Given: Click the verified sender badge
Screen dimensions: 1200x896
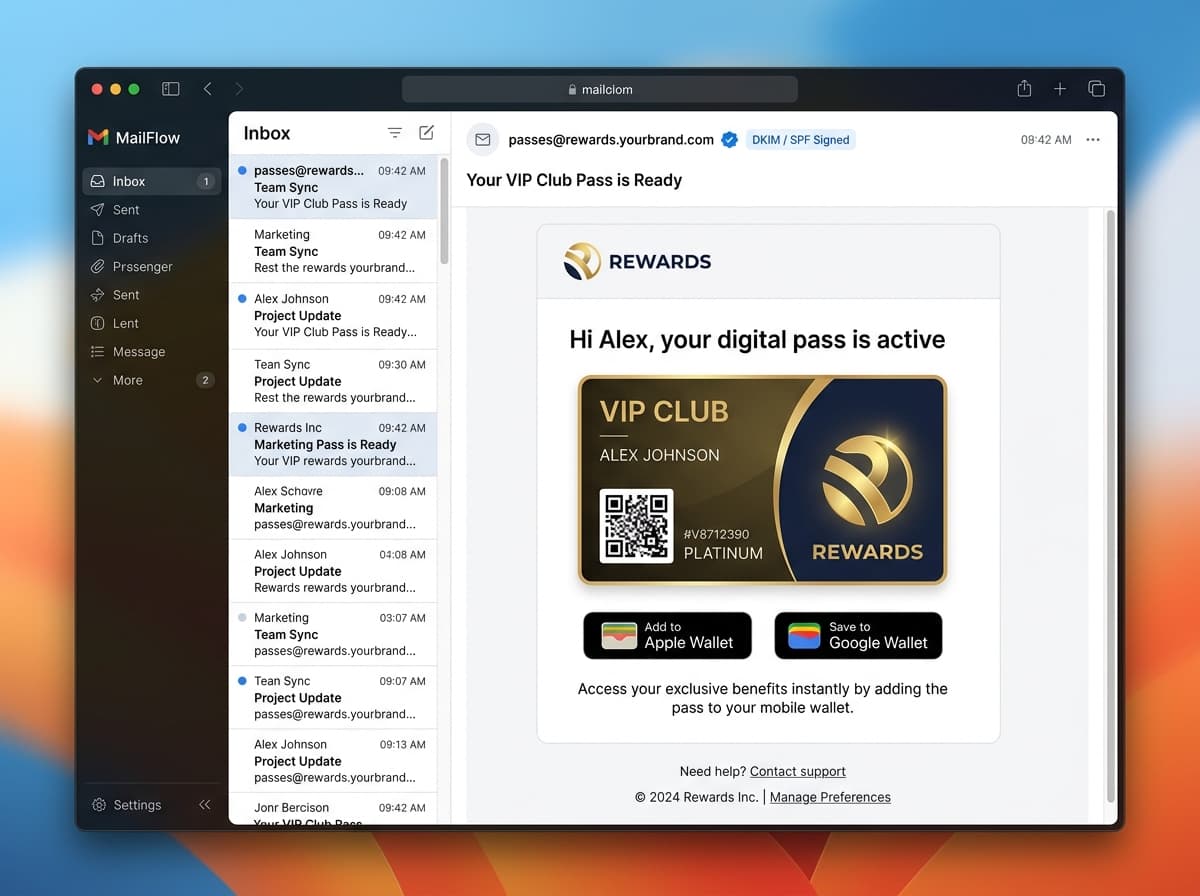Looking at the screenshot, I should (730, 140).
